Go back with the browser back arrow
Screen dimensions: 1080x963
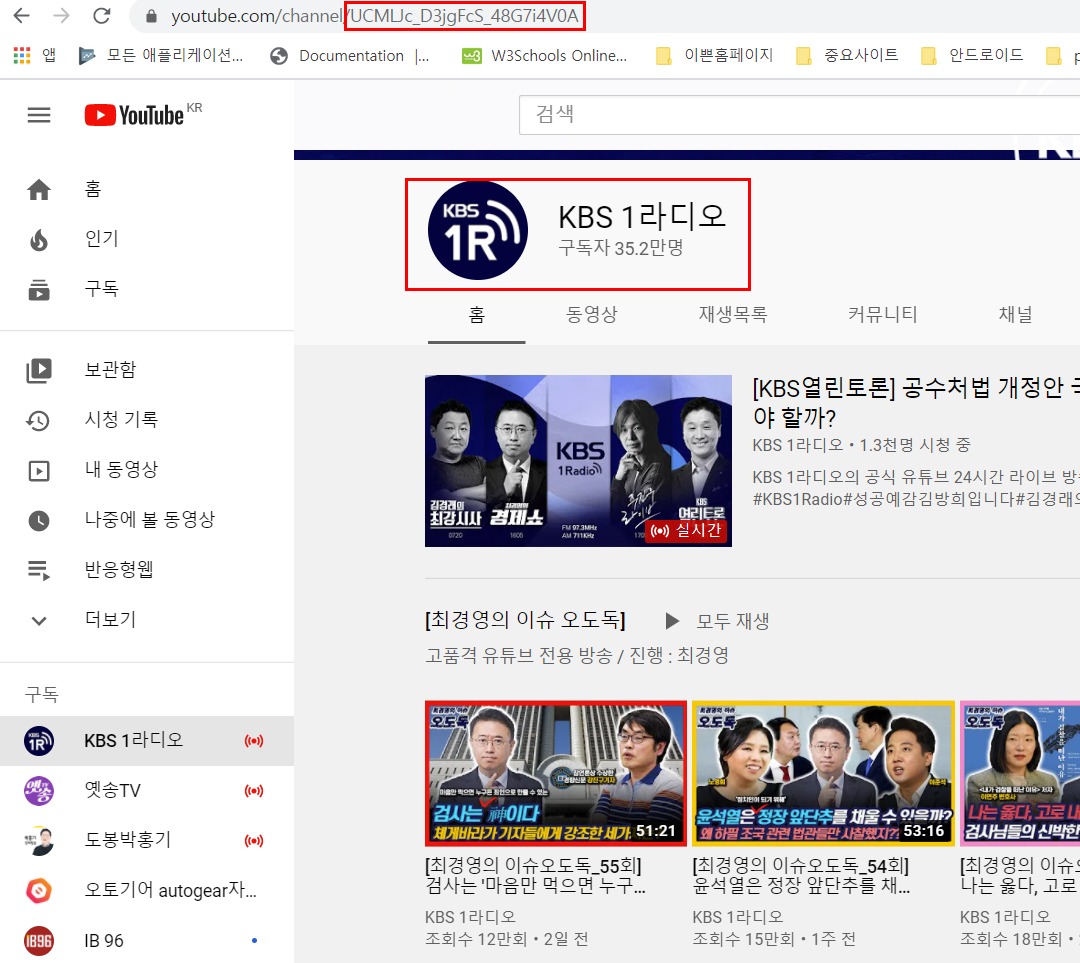(x=21, y=16)
